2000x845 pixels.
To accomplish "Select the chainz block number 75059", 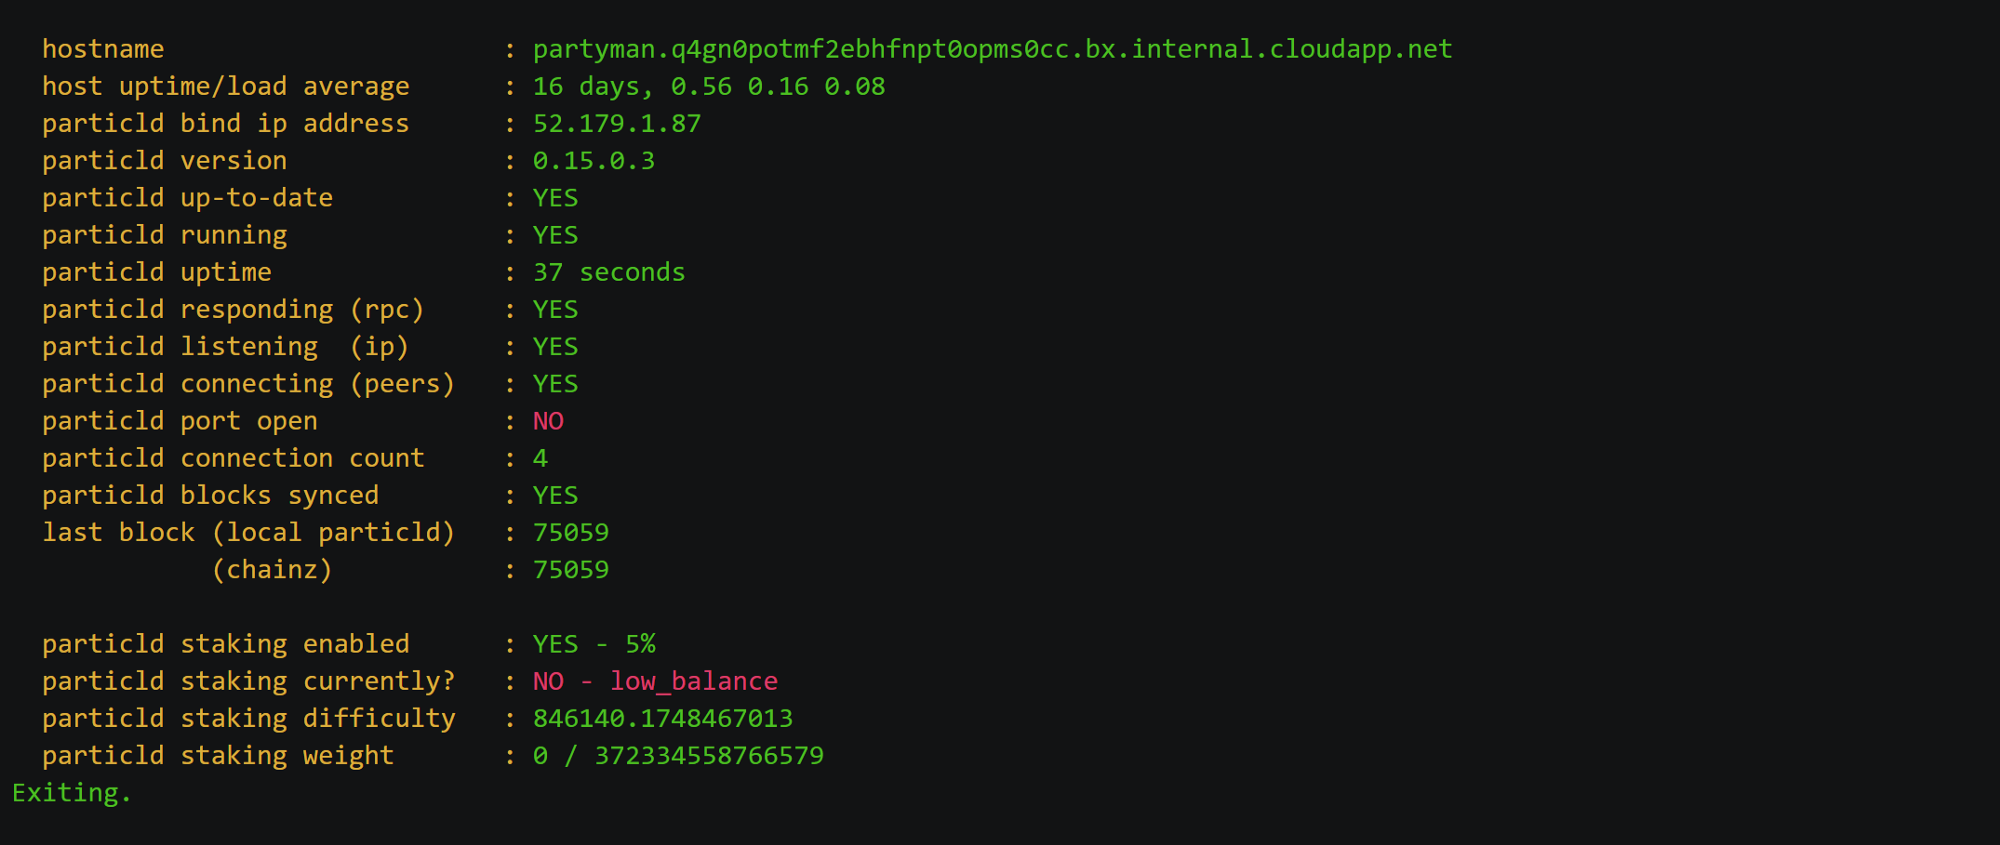I will [x=571, y=570].
